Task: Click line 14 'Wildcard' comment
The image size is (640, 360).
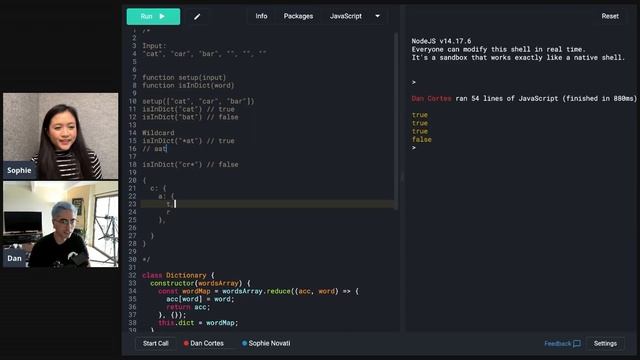Action: [158, 133]
